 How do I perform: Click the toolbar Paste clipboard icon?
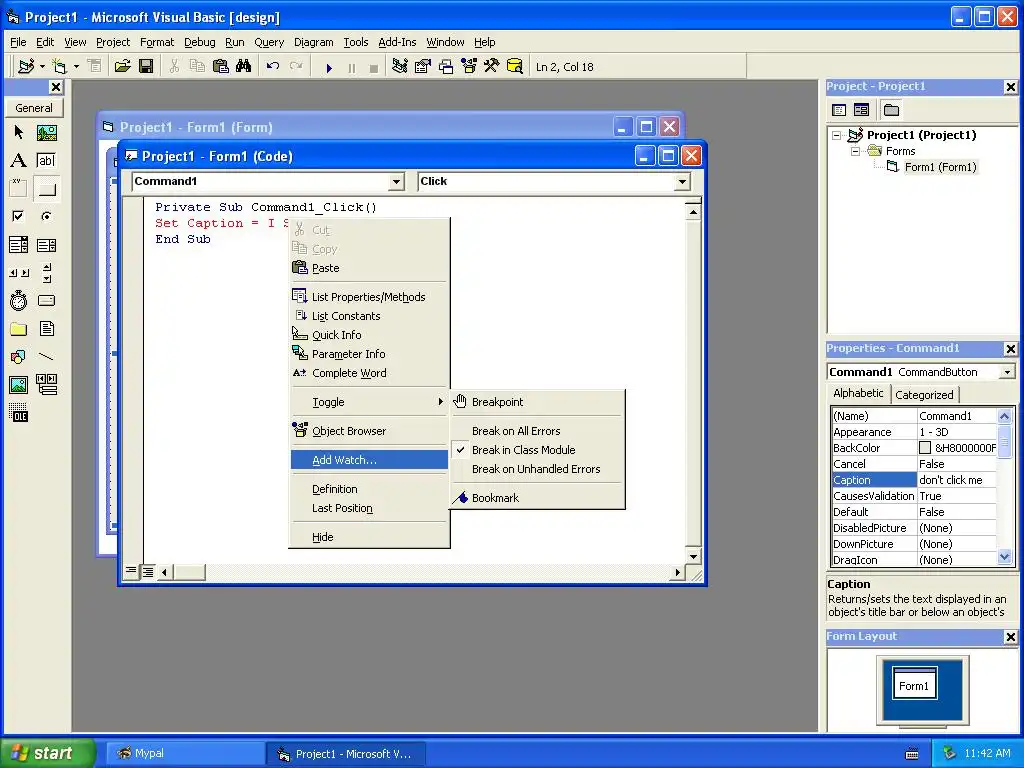pyautogui.click(x=221, y=67)
